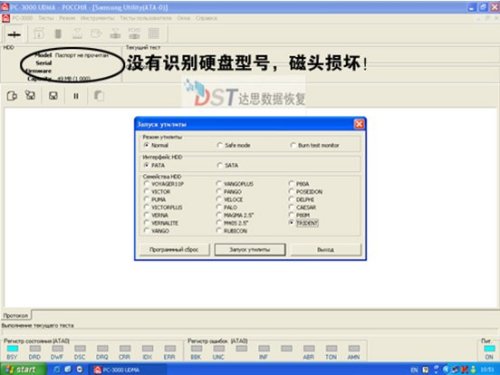Click the seventh icon in the top toolbar
This screenshot has height=375, width=500.
[134, 34]
